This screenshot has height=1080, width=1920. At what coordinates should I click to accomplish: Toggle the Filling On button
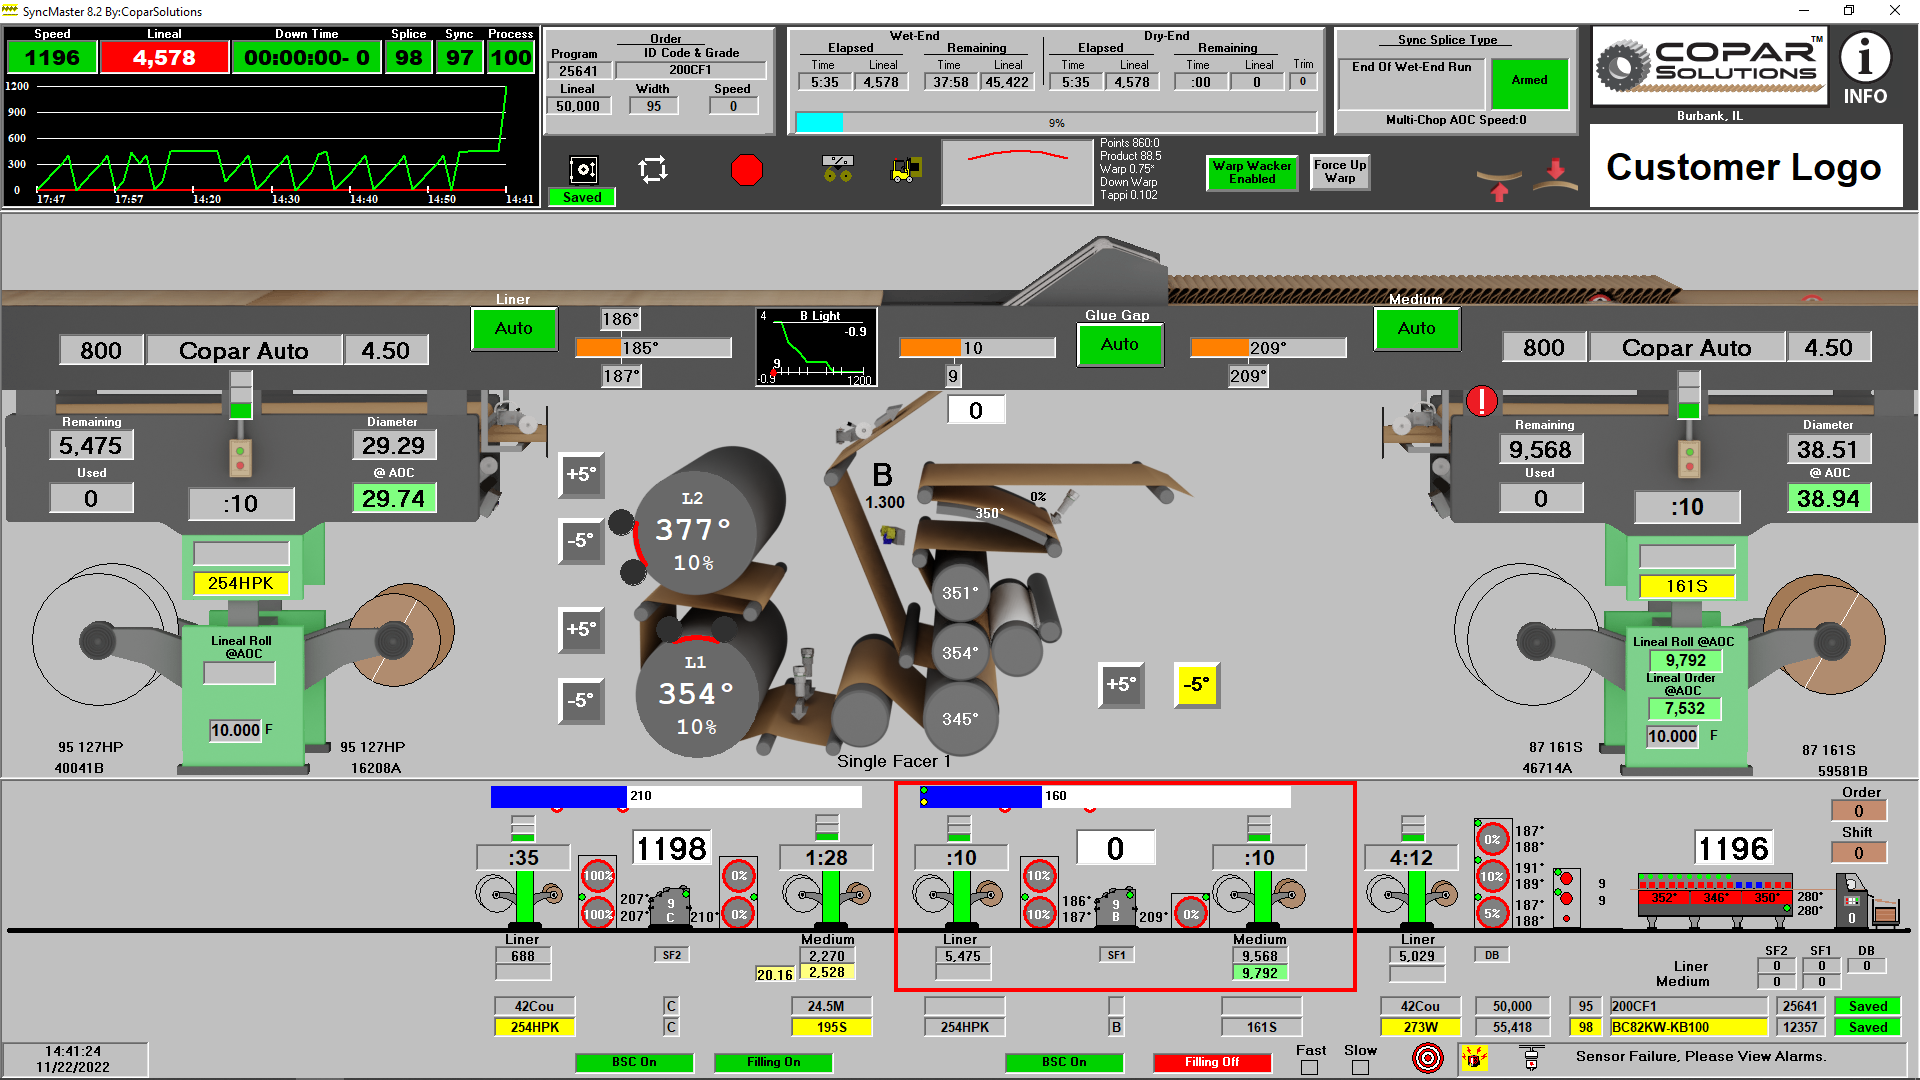click(x=773, y=1062)
